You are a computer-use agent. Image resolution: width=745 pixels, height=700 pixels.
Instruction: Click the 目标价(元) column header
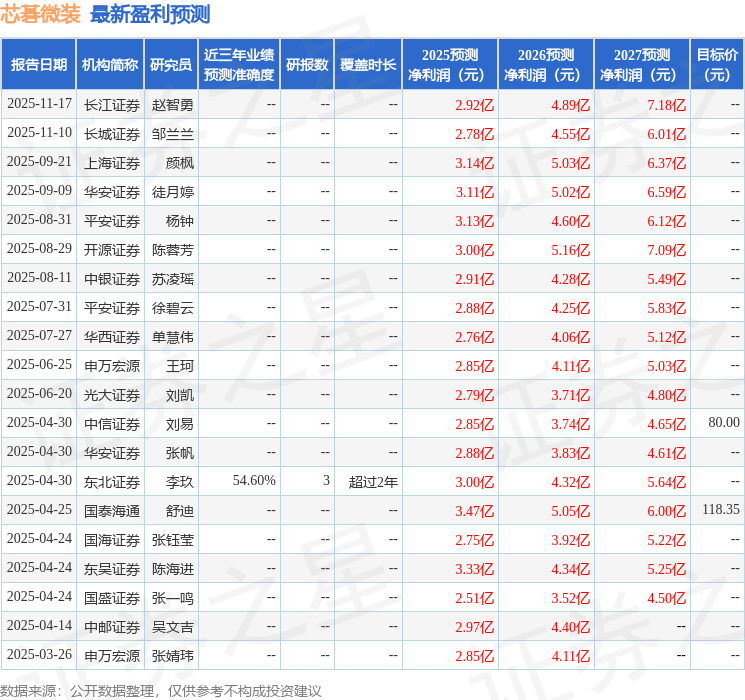tap(717, 65)
